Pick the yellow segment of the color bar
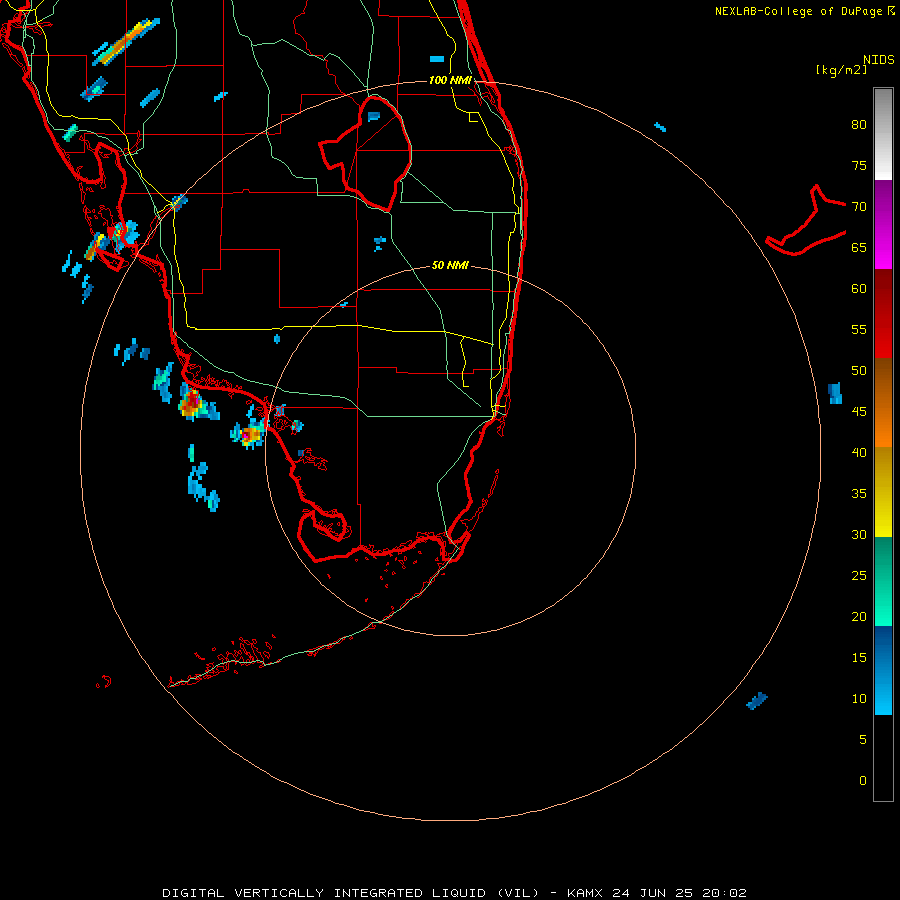900x900 pixels. point(883,492)
